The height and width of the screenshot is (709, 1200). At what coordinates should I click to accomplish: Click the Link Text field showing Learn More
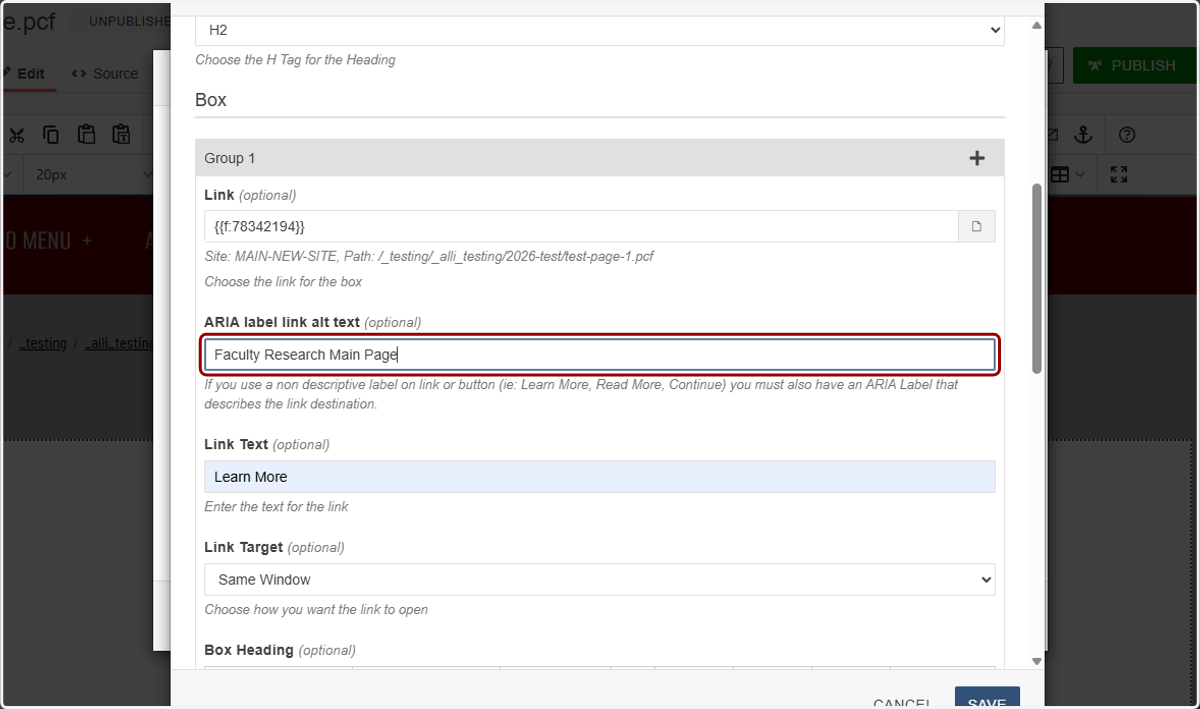pyautogui.click(x=600, y=476)
